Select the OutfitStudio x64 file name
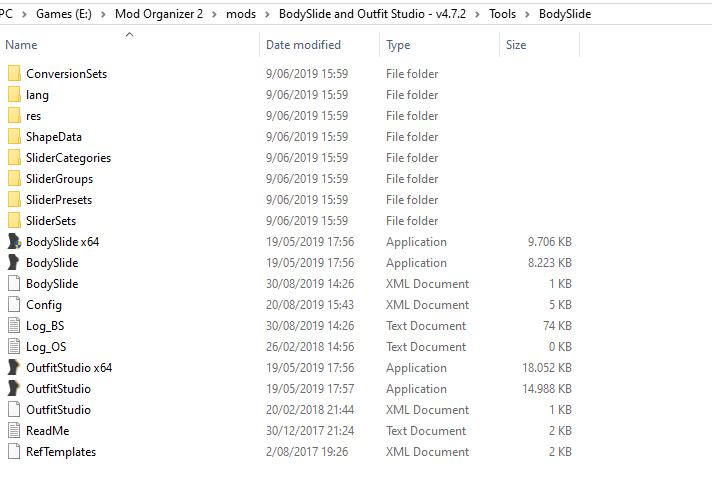 tap(69, 367)
